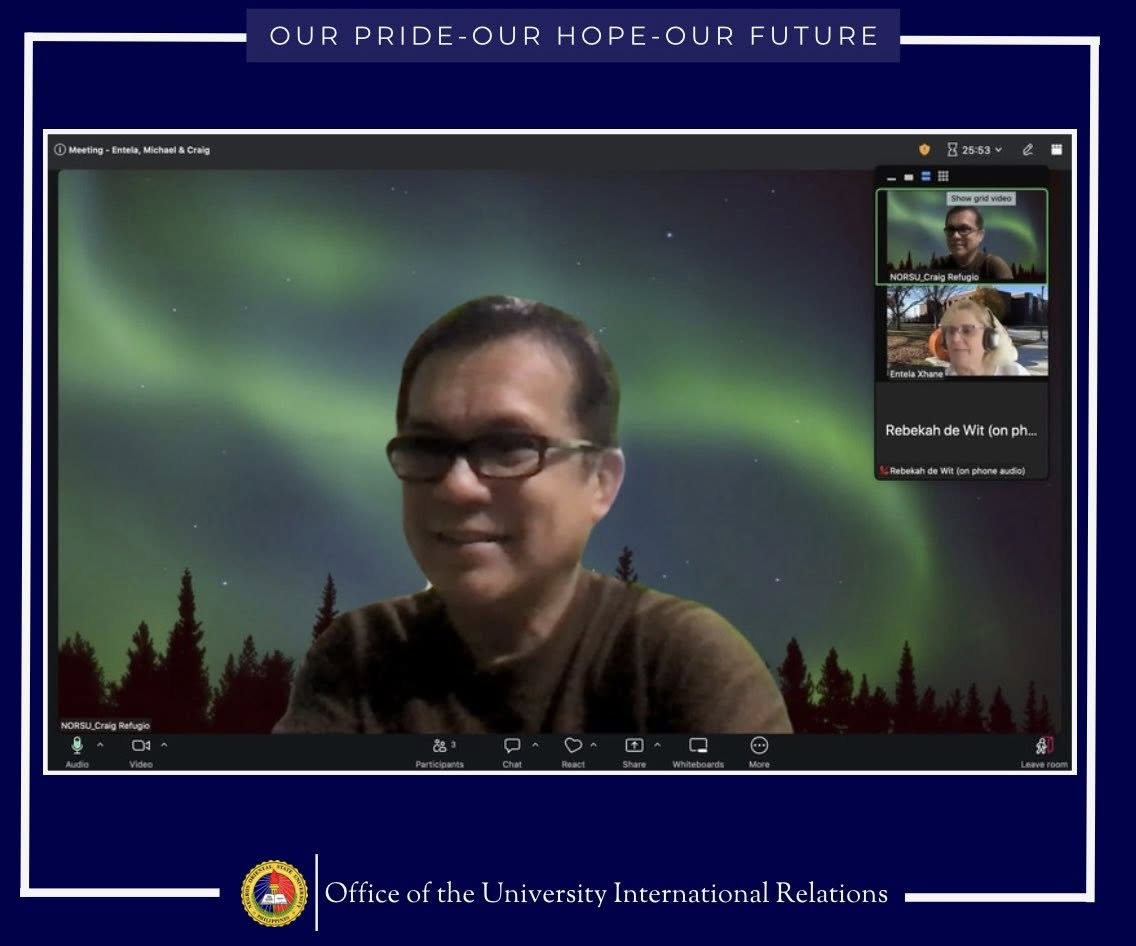The width and height of the screenshot is (1136, 946).
Task: Click the meeting info icon
Action: point(60,150)
